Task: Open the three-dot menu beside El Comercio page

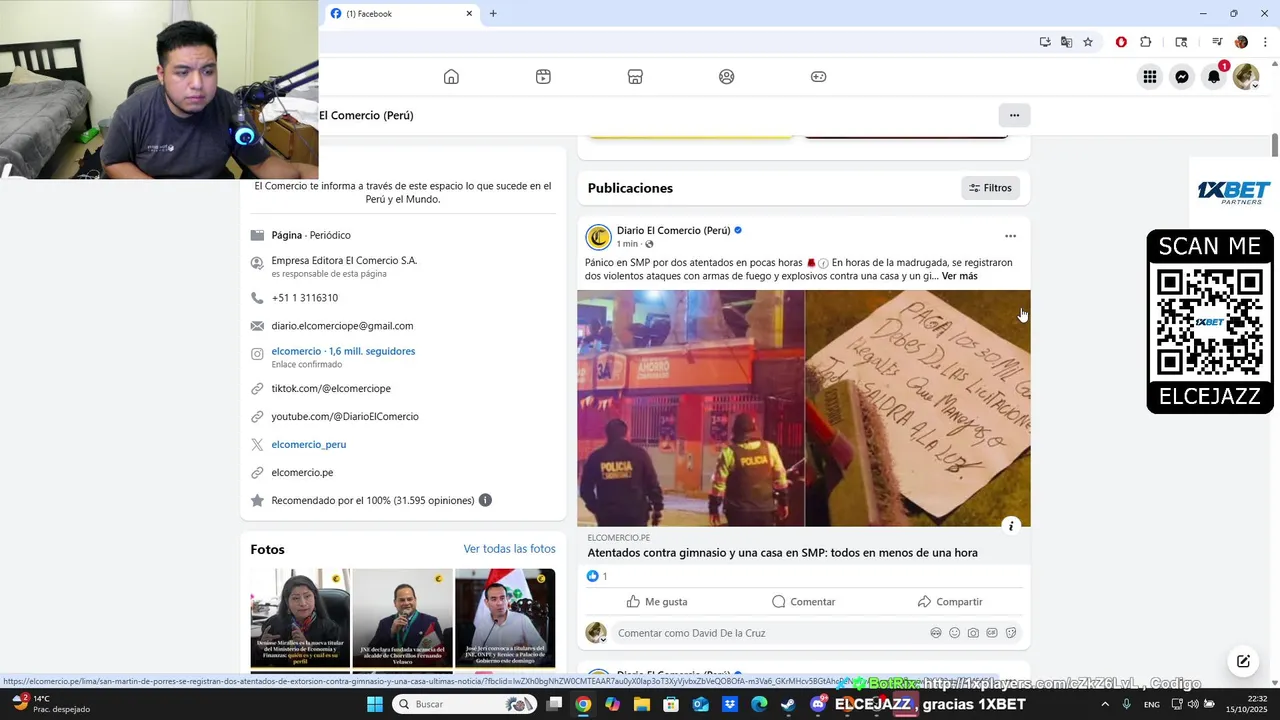Action: click(1014, 115)
